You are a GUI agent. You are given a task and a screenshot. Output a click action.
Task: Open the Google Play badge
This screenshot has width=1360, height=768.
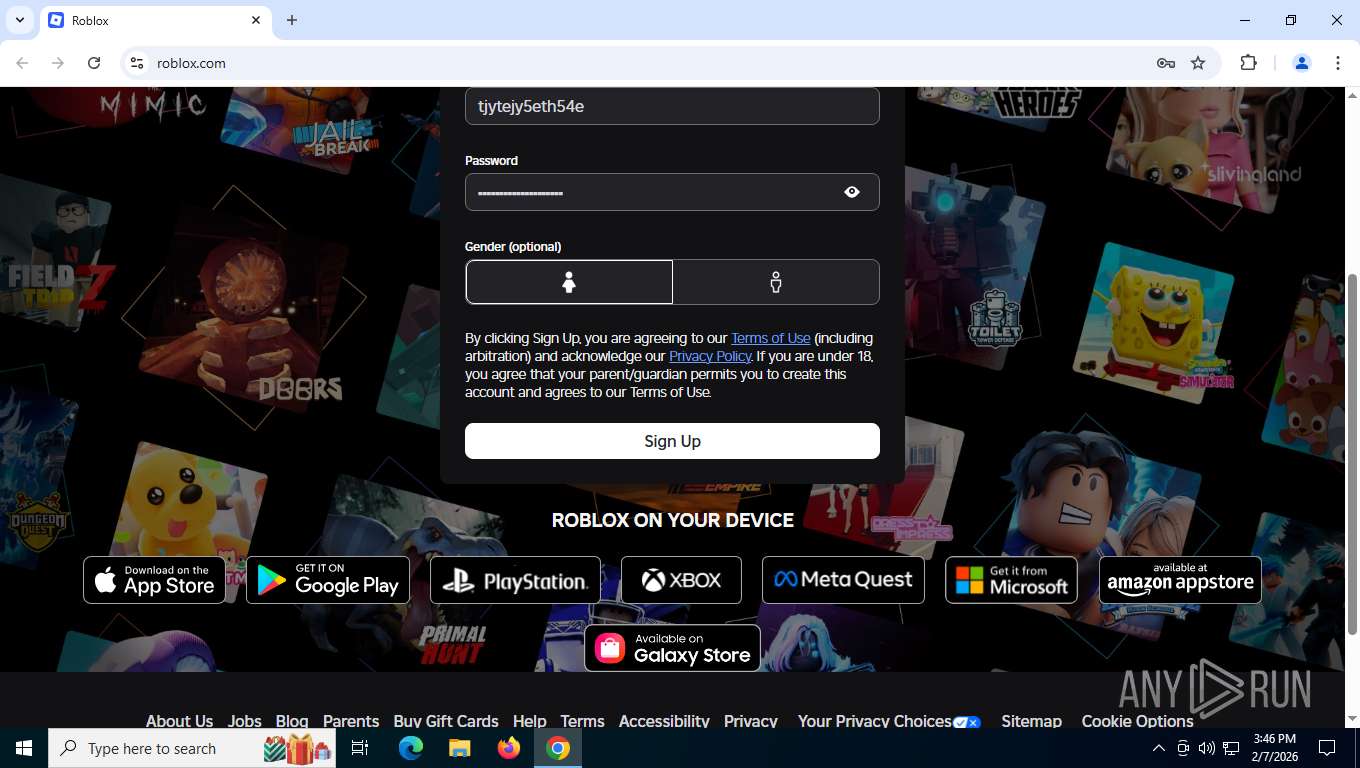pyautogui.click(x=328, y=580)
